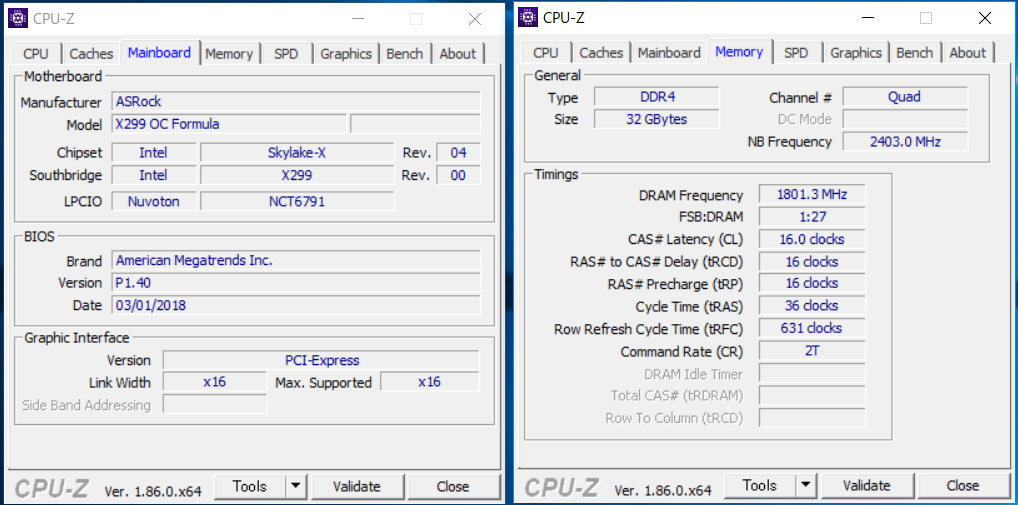Open Tools dropdown arrow in right window

[806, 486]
